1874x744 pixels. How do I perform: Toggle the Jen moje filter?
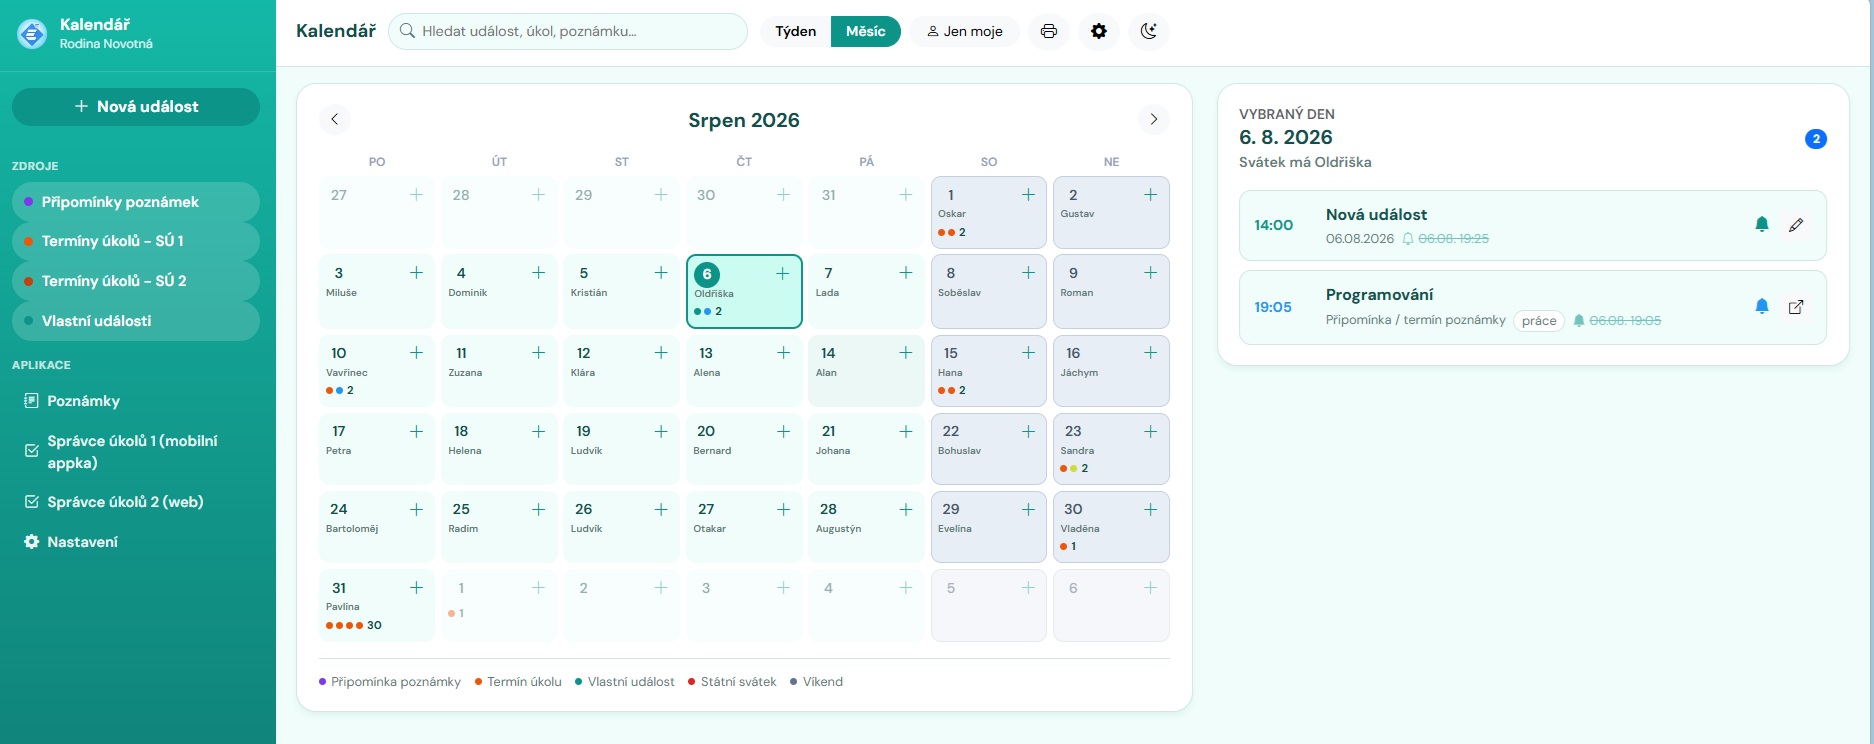click(964, 31)
